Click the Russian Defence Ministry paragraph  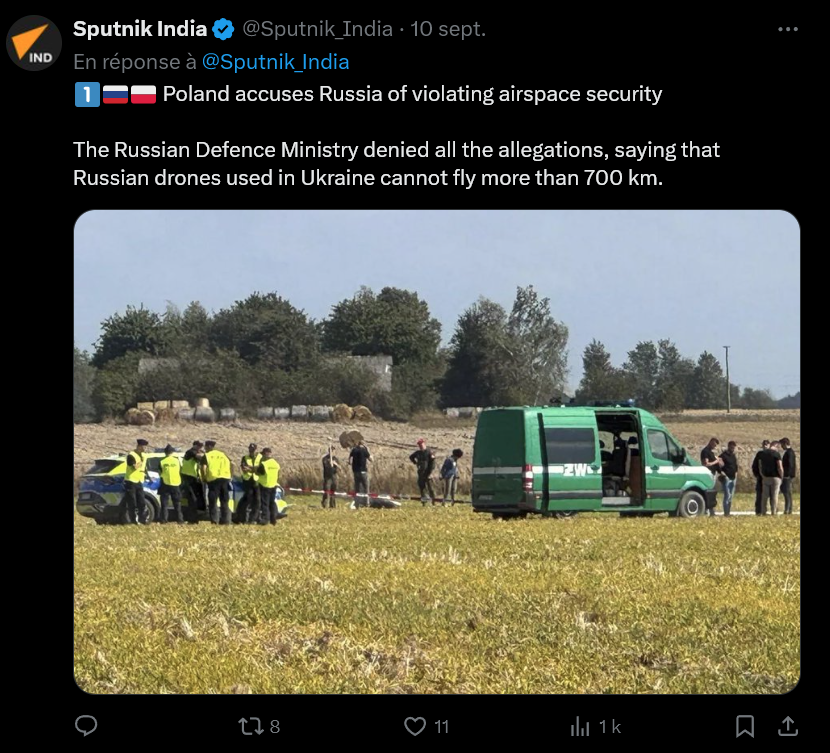click(396, 164)
